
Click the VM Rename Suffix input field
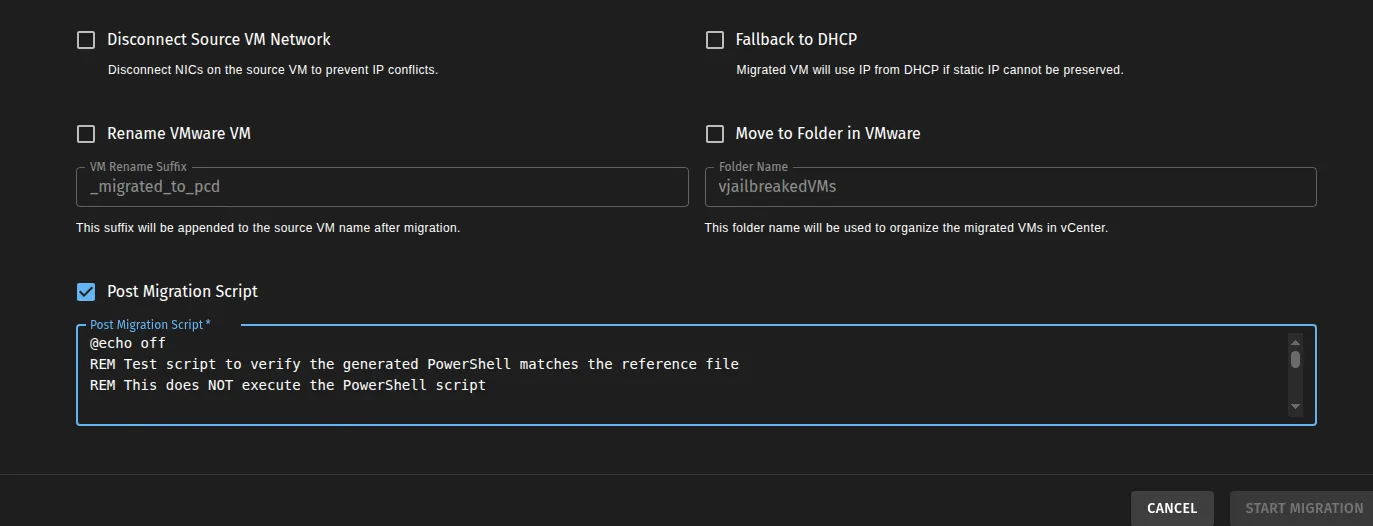click(x=382, y=187)
